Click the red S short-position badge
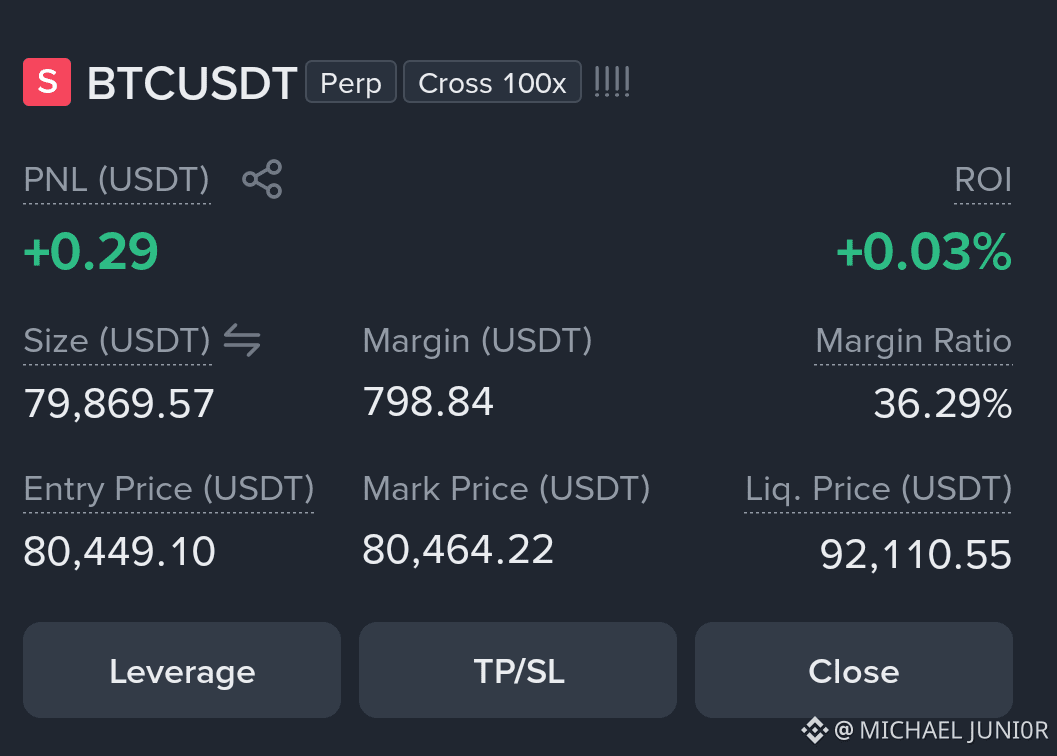1057x756 pixels. tap(47, 82)
